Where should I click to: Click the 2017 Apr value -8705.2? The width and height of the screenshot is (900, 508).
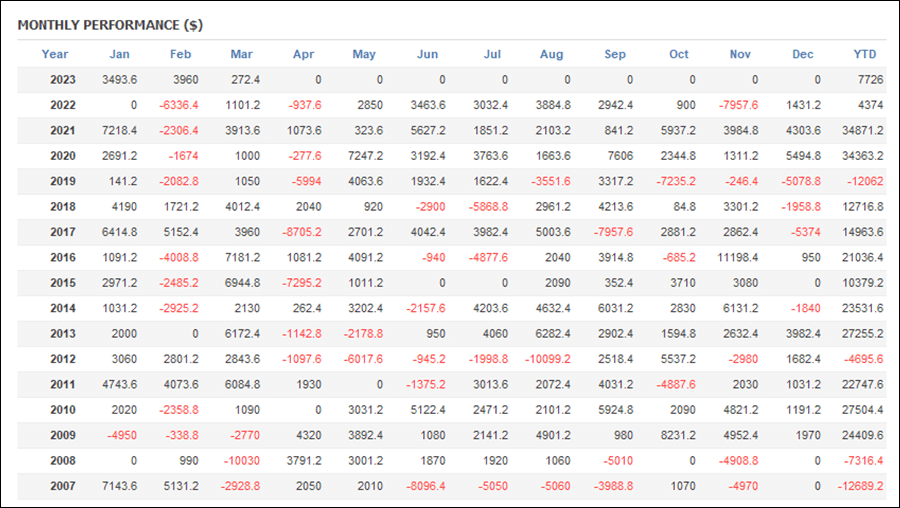tap(302, 232)
